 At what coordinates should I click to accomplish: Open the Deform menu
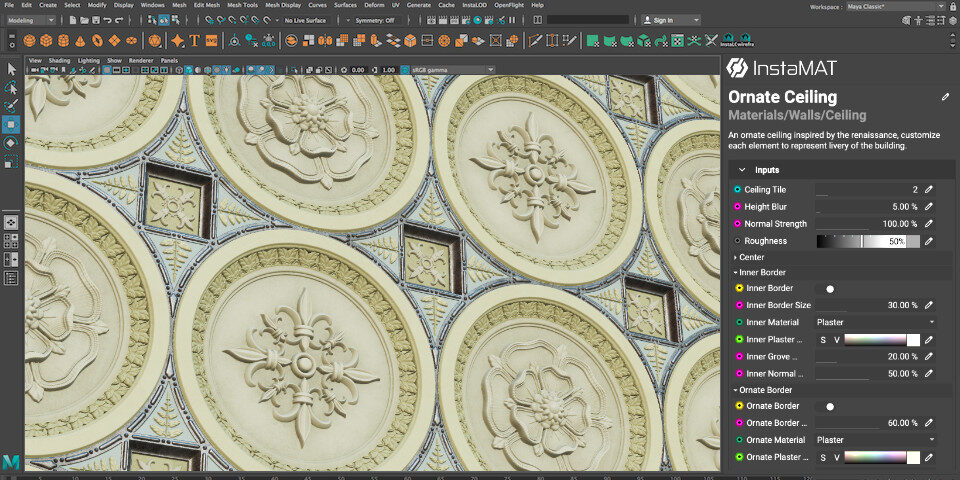(x=374, y=5)
